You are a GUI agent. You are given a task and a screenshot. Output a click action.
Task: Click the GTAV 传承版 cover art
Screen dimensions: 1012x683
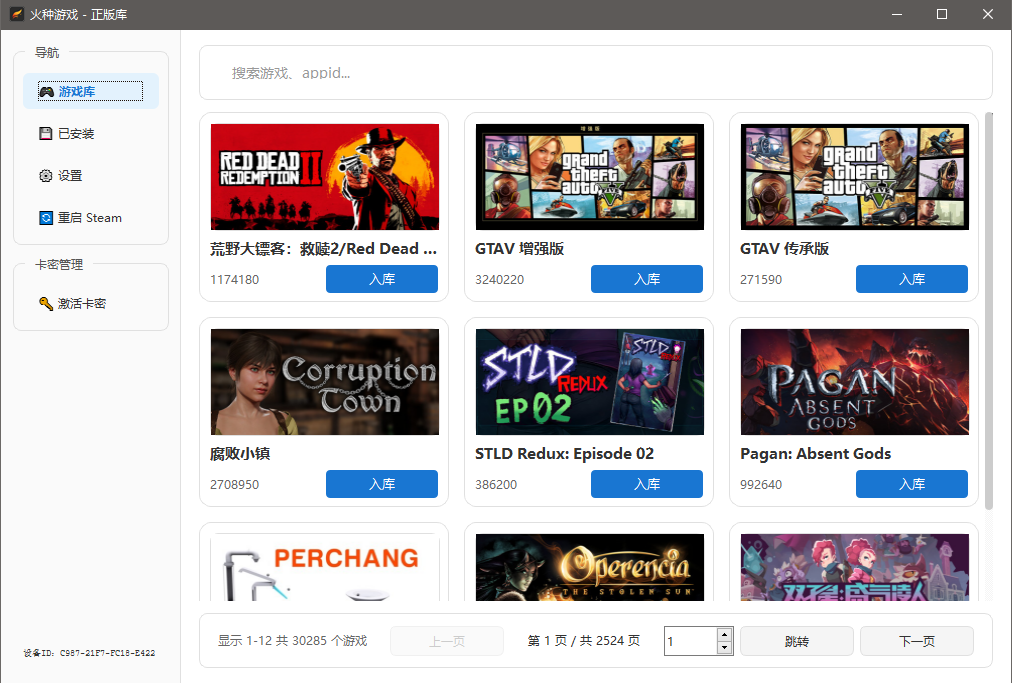tap(853, 176)
